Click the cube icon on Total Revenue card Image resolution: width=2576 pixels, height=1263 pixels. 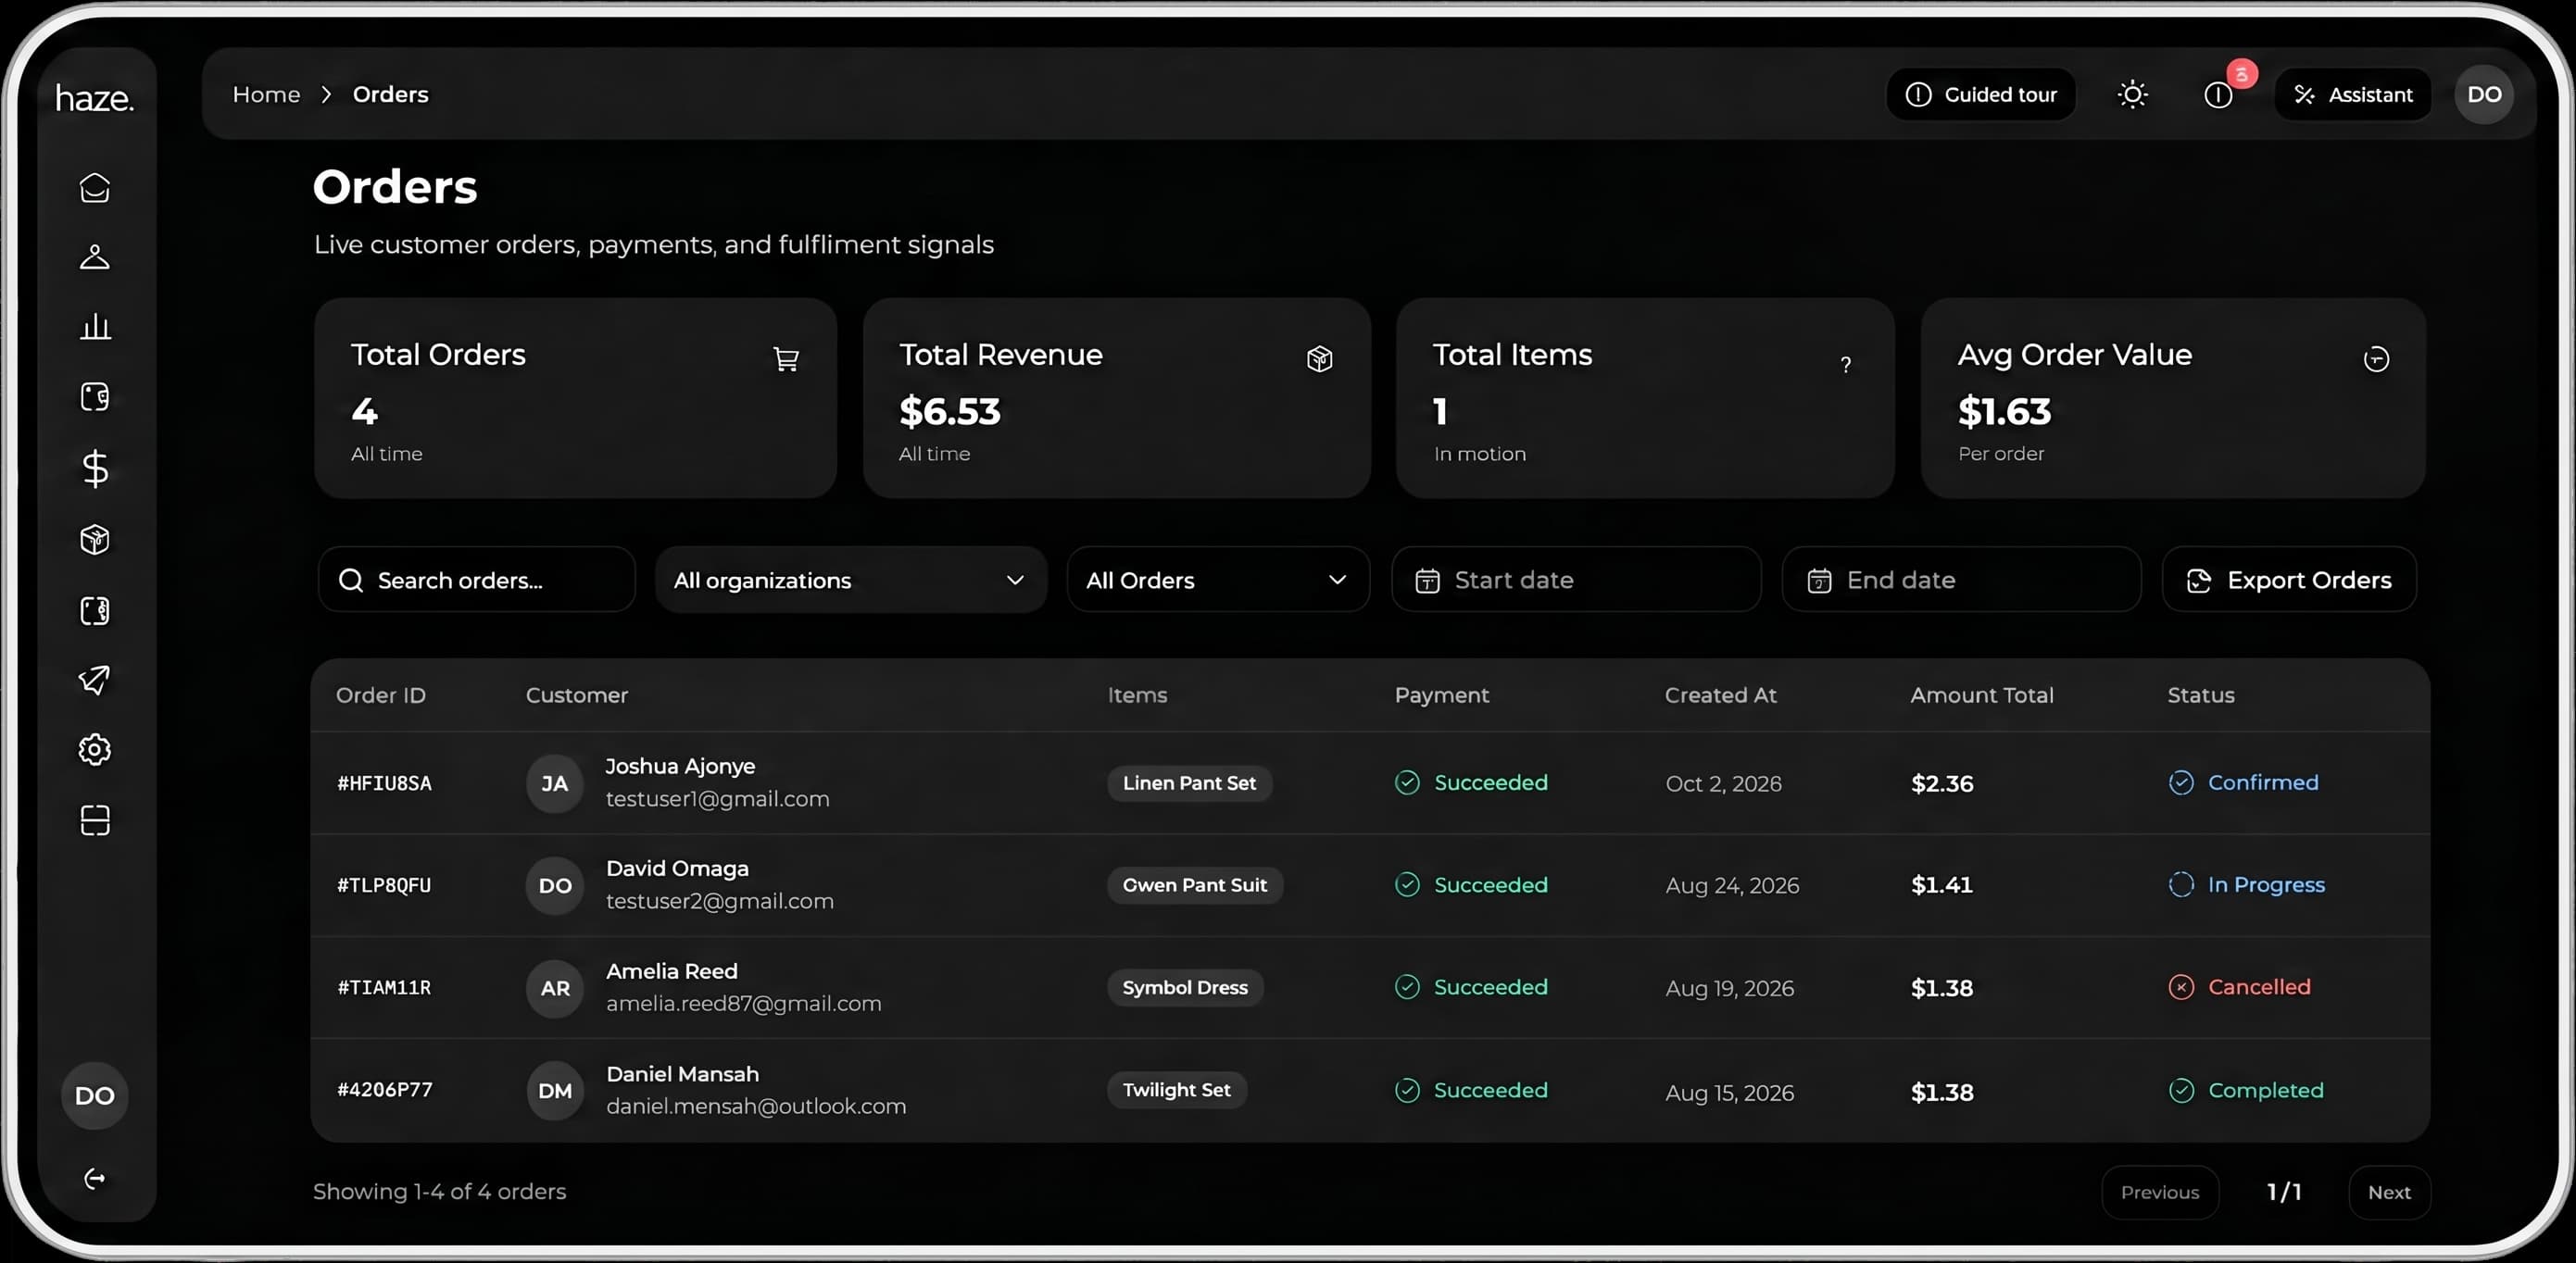pos(1319,359)
